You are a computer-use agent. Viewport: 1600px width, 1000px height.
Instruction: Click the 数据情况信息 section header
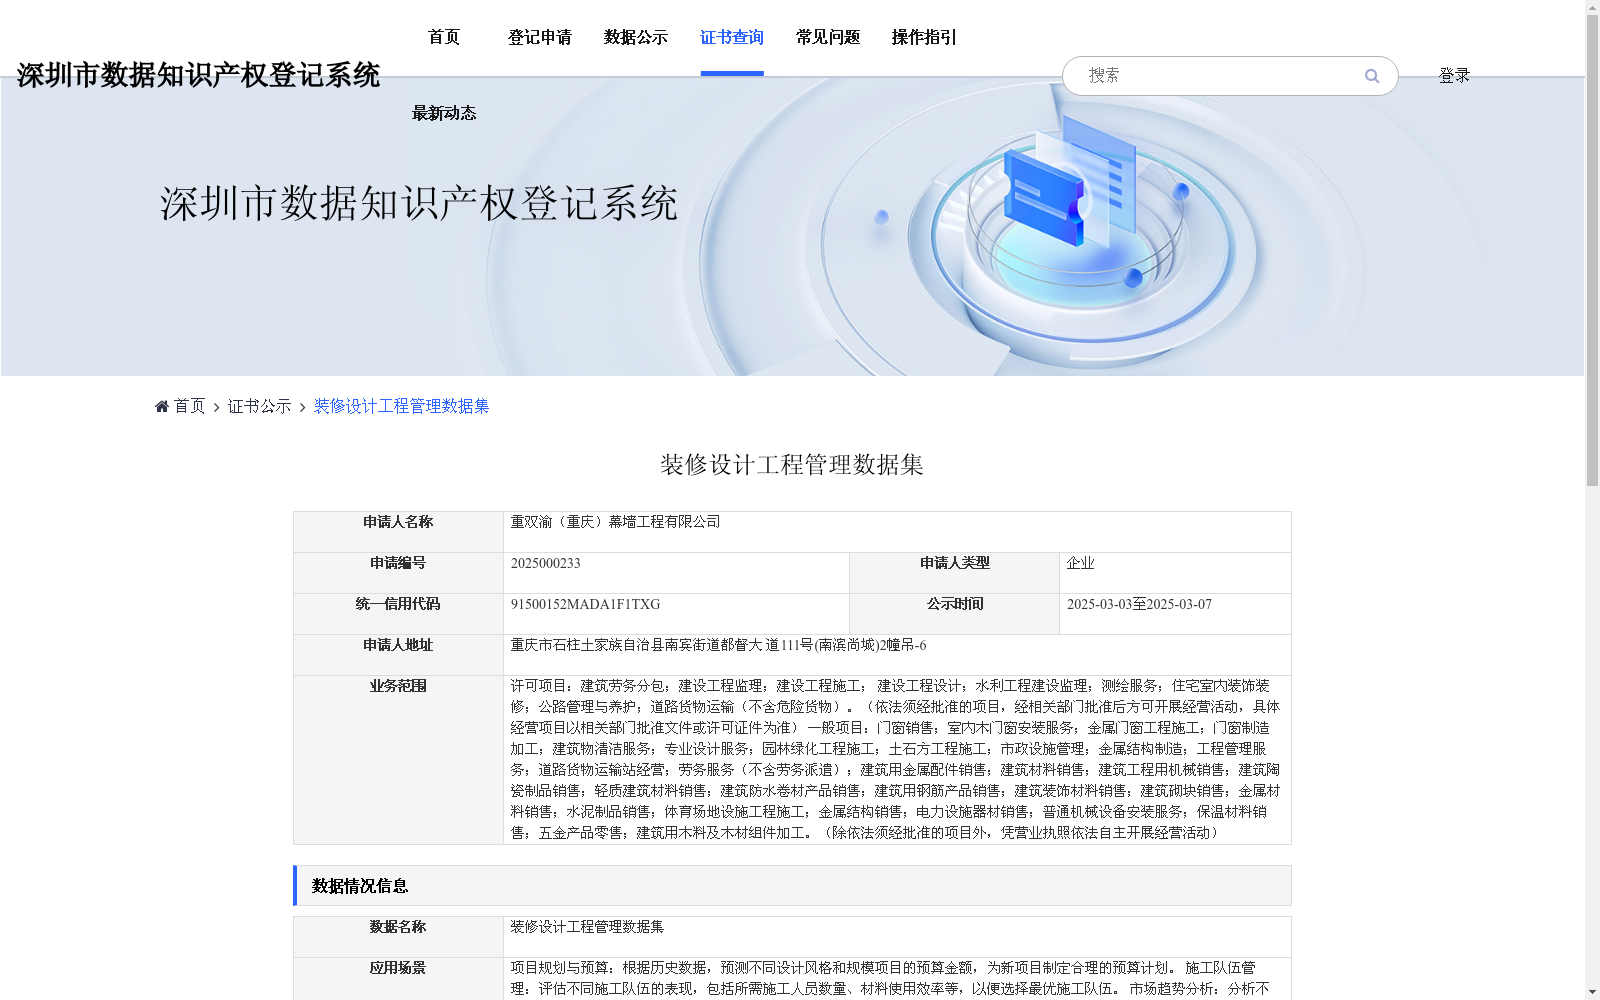pos(792,885)
